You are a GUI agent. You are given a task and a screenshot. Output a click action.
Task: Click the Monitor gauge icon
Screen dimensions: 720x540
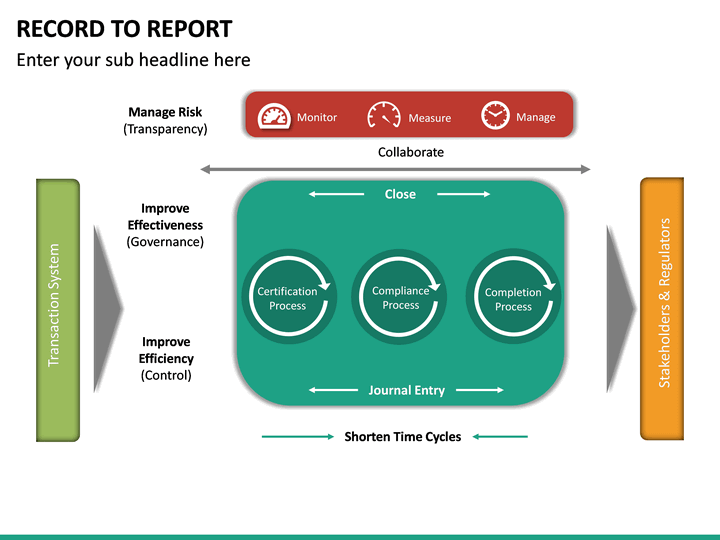(x=273, y=116)
